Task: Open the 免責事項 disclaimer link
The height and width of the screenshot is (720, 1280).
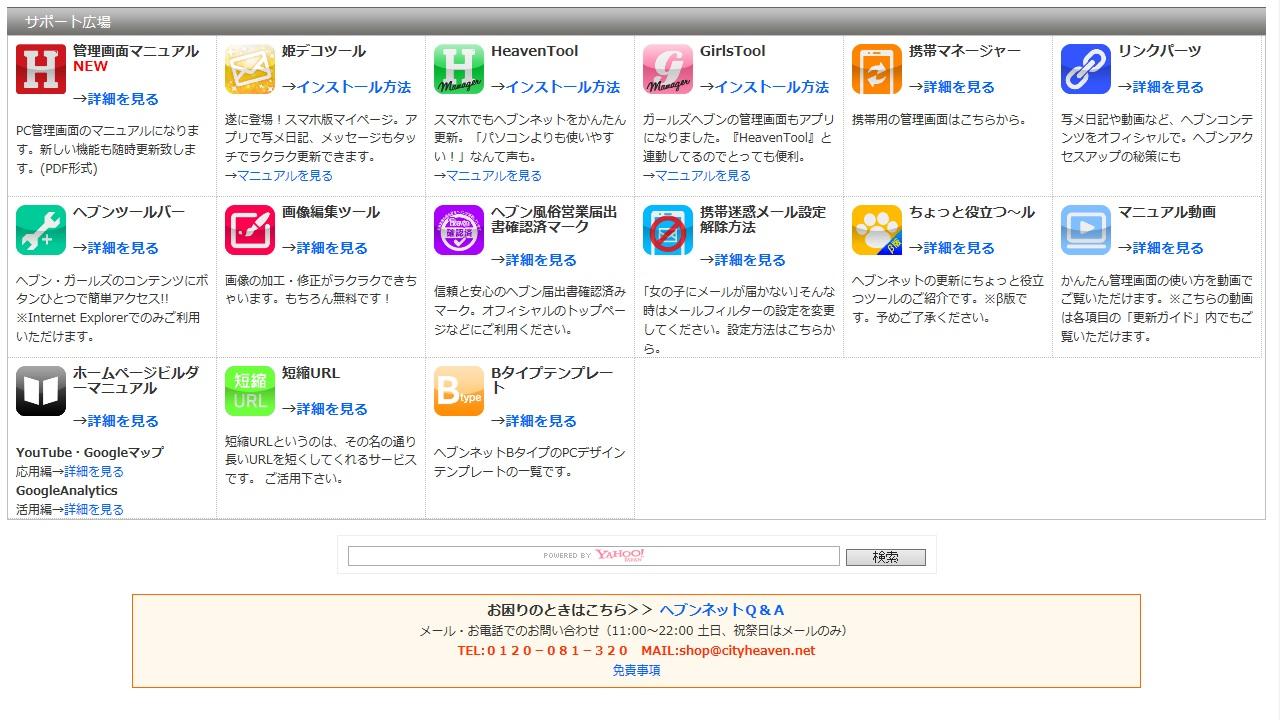Action: 636,671
